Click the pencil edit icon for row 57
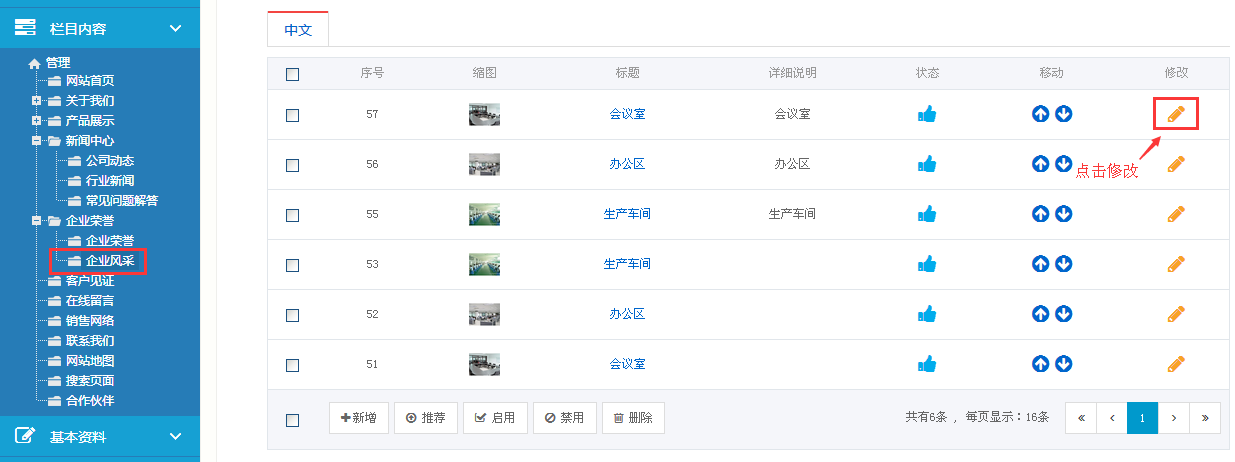This screenshot has width=1235, height=462. point(1176,114)
